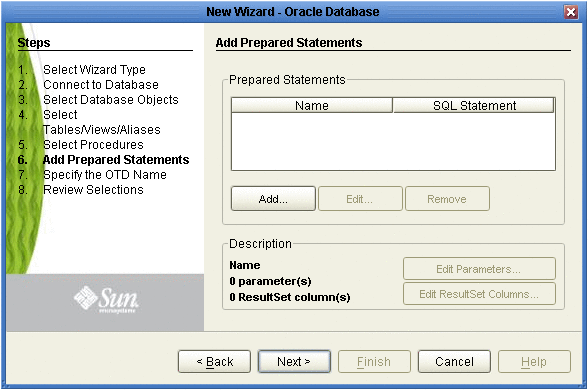Select step 'Specify the OTD Name'
This screenshot has height=391, width=588.
coord(105,175)
